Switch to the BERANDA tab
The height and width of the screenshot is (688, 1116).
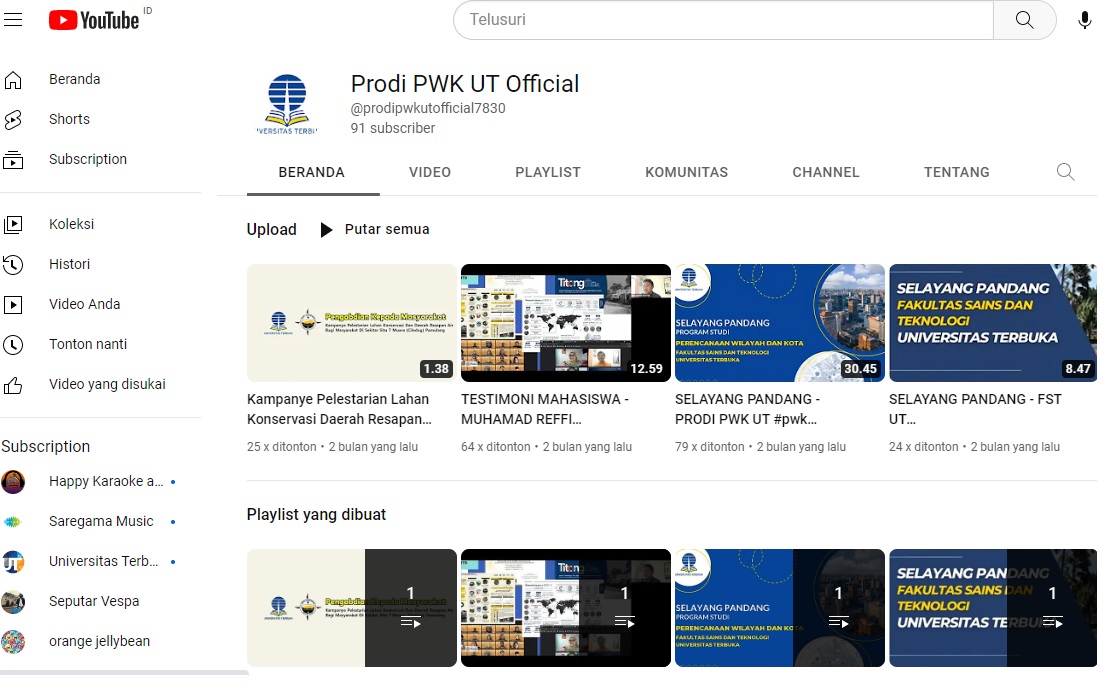click(x=312, y=172)
